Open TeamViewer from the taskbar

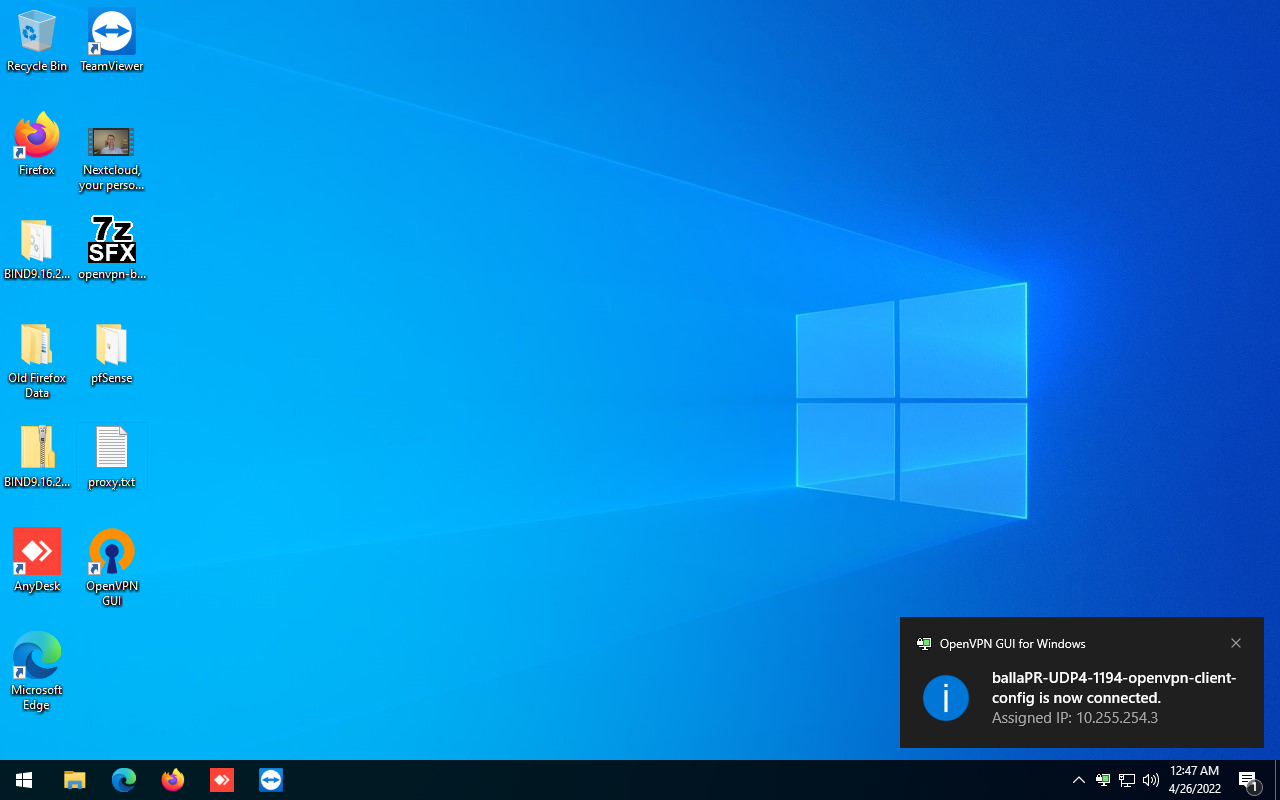271,780
